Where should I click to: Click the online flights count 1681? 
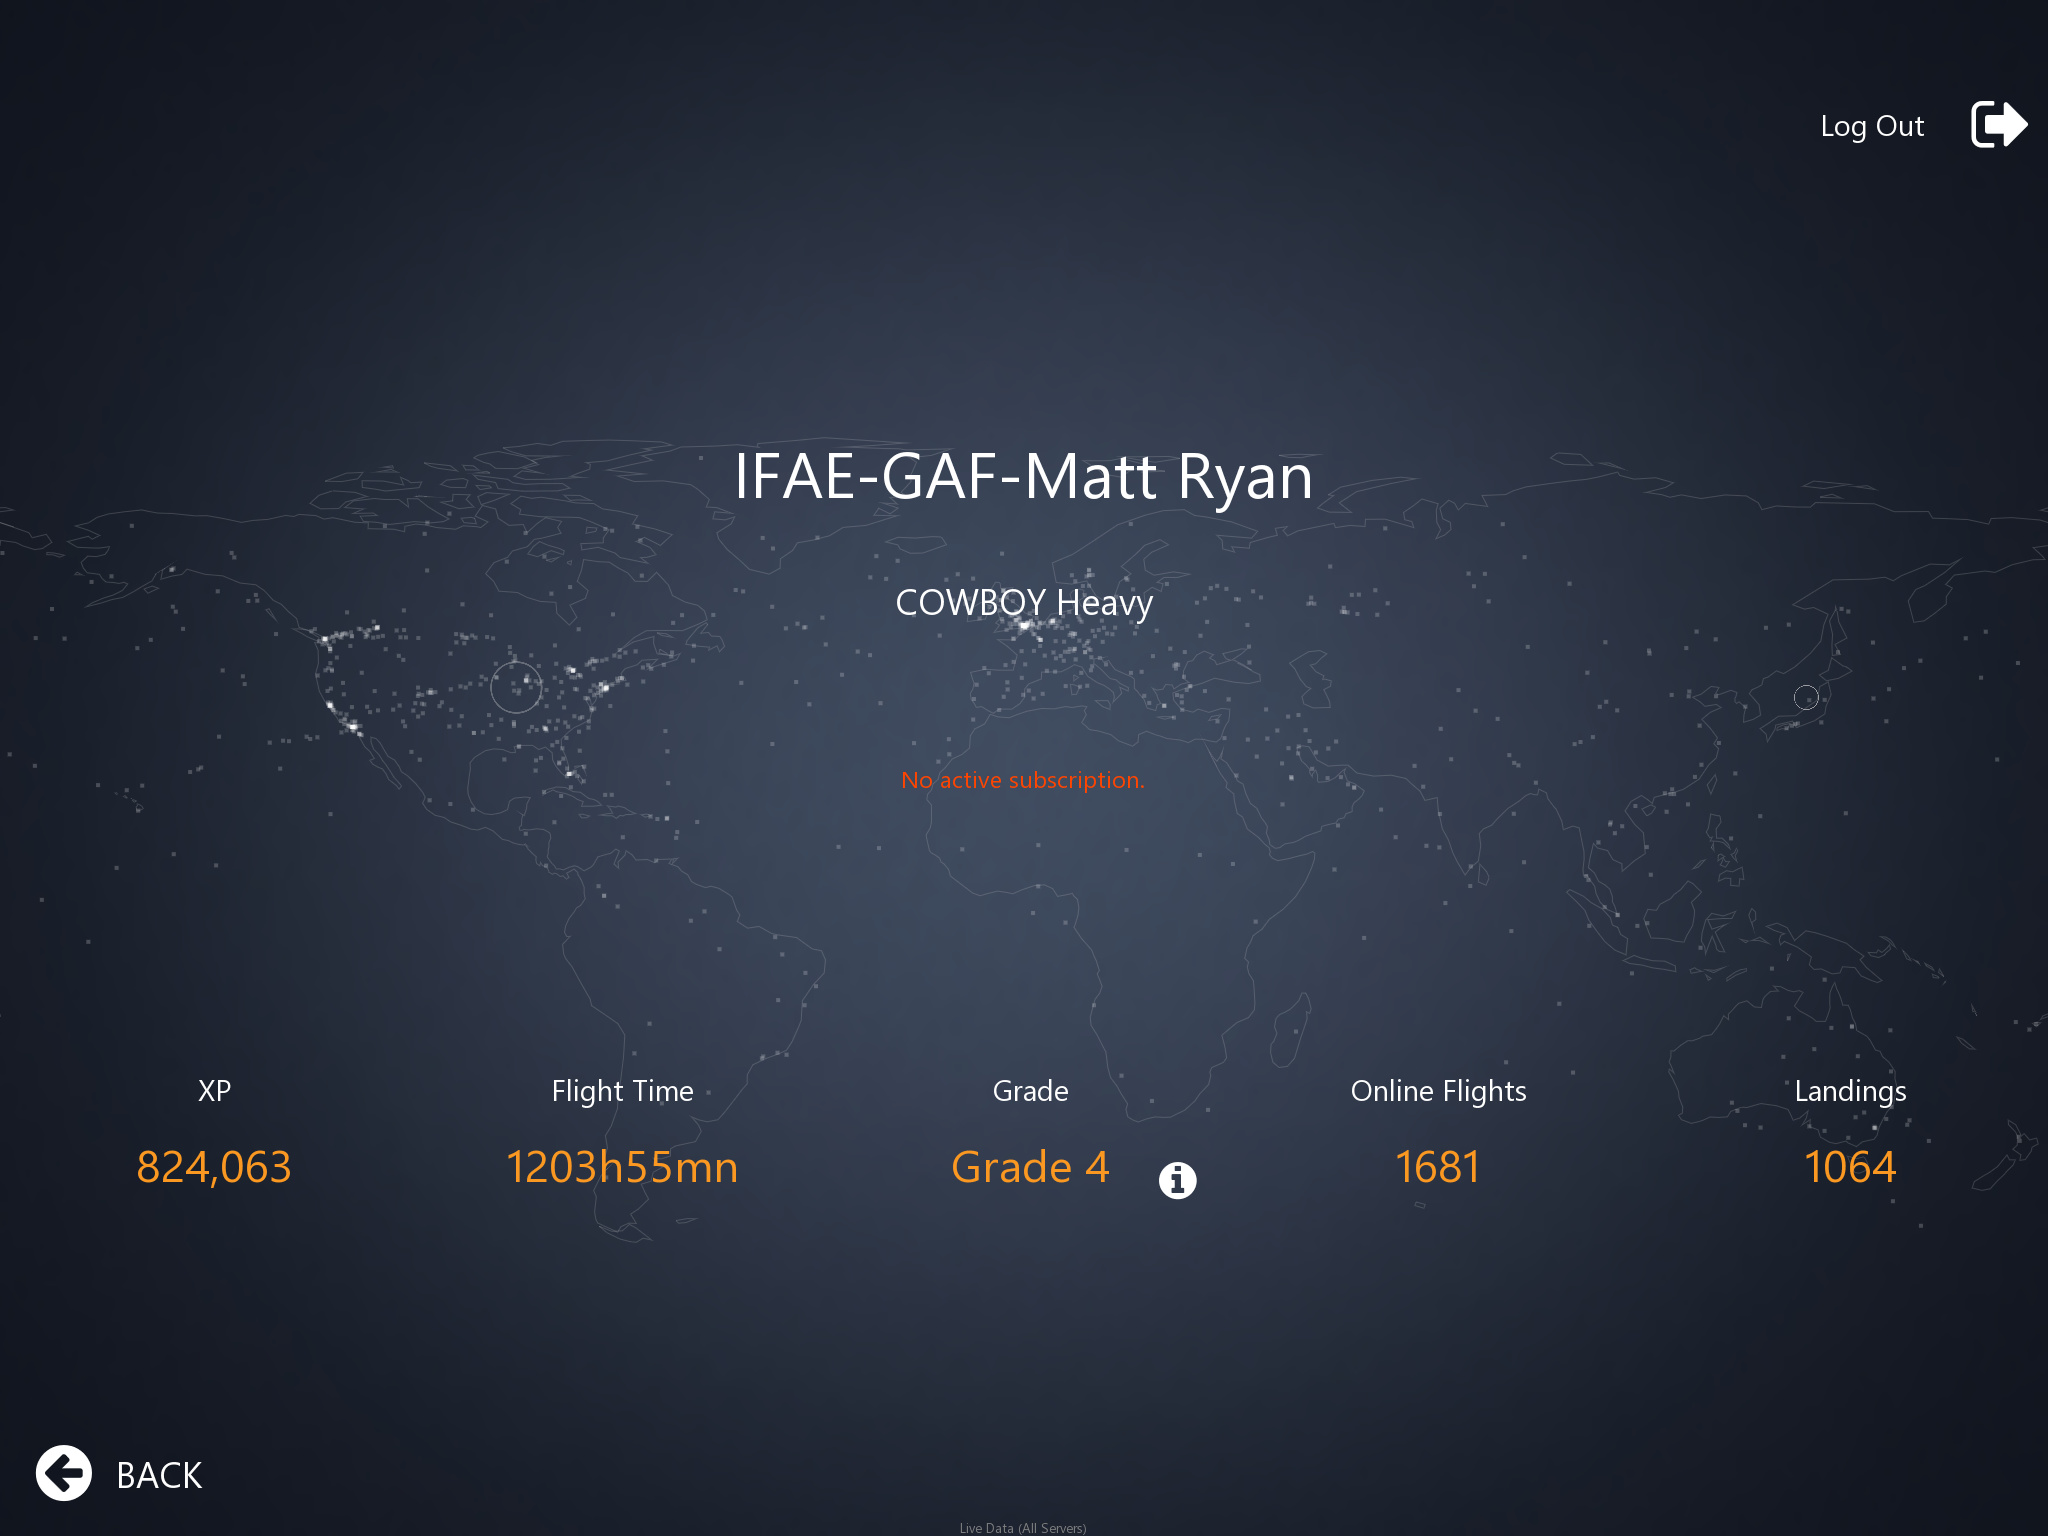pos(1437,1167)
